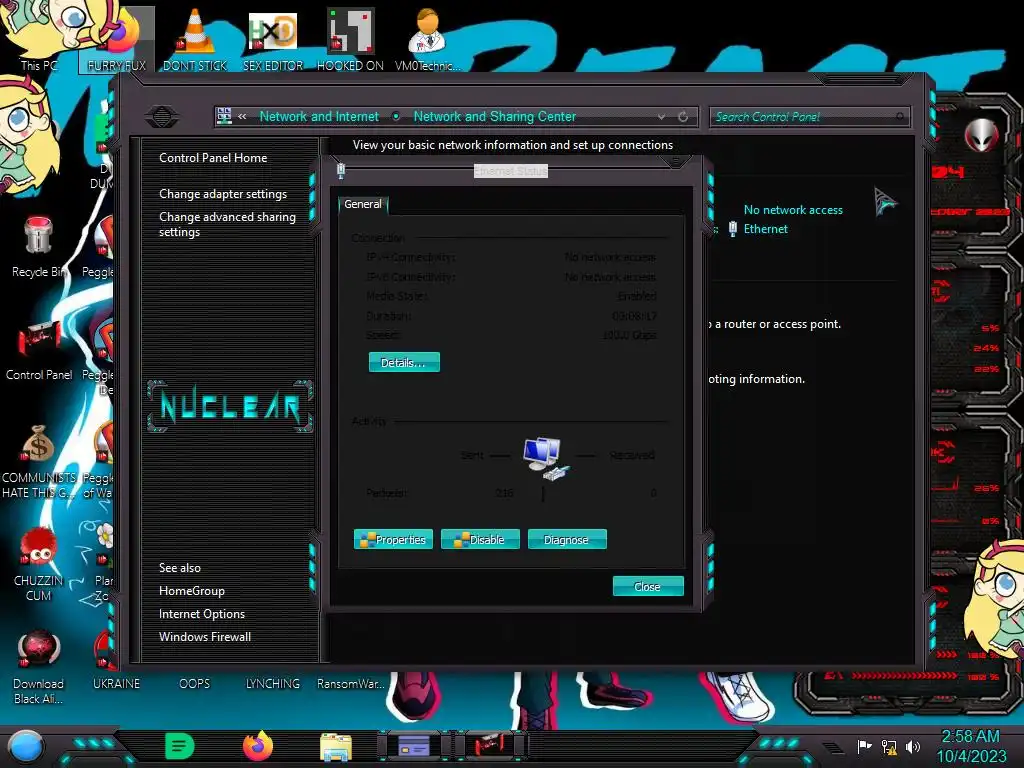Switch to Control Panel taskbar window

pyautogui.click(x=490, y=744)
